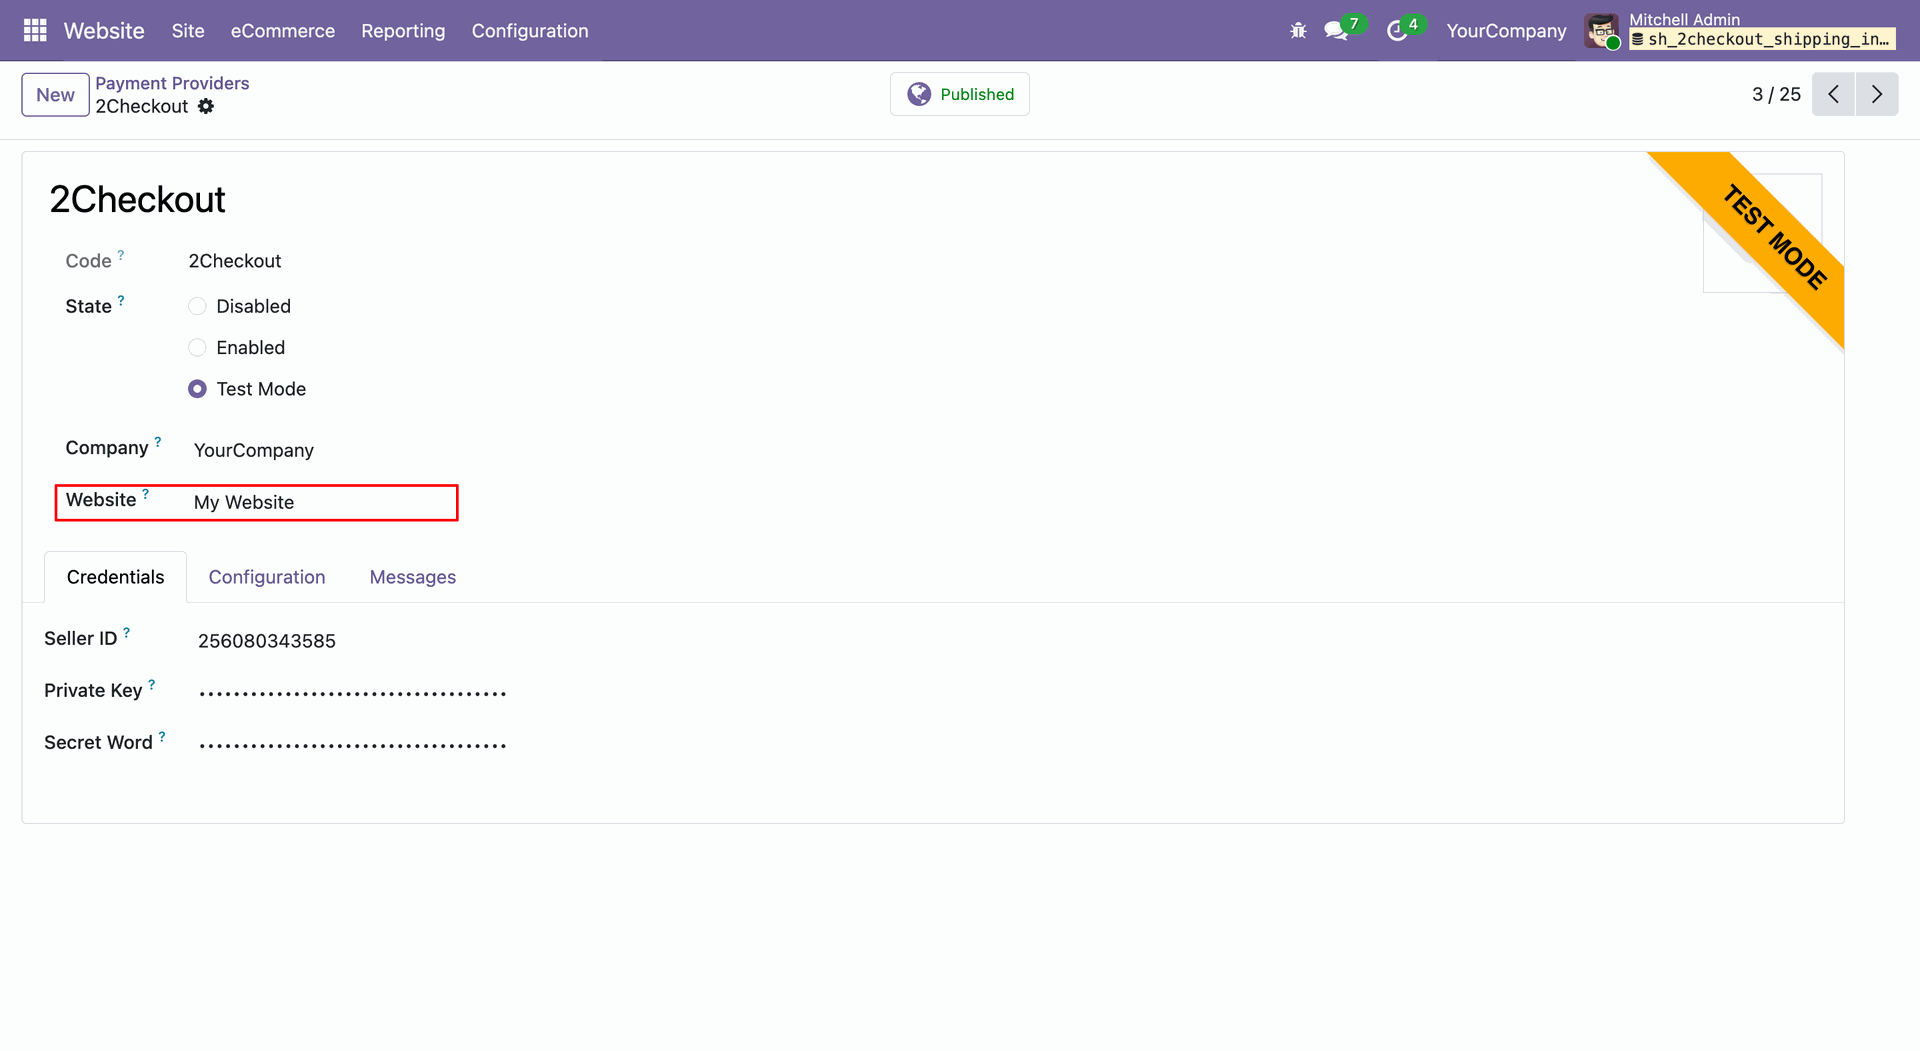This screenshot has width=1920, height=1051.
Task: Show help tooltip for Private Key
Action: coord(152,684)
